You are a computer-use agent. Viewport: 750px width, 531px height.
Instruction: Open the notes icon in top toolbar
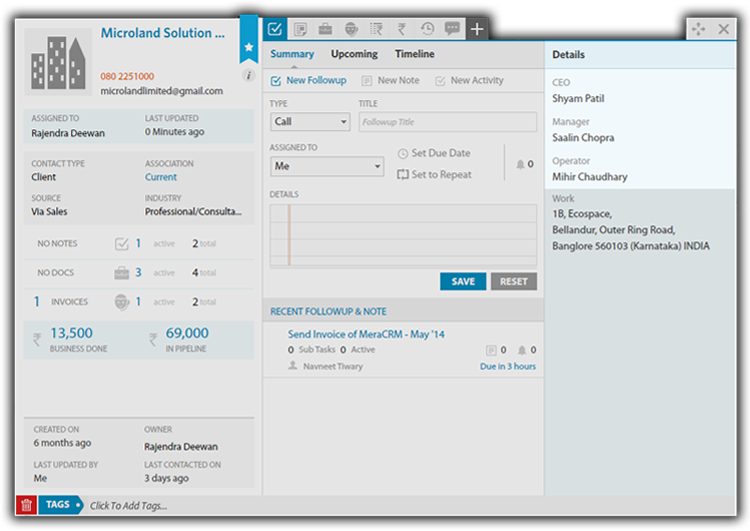[x=300, y=29]
